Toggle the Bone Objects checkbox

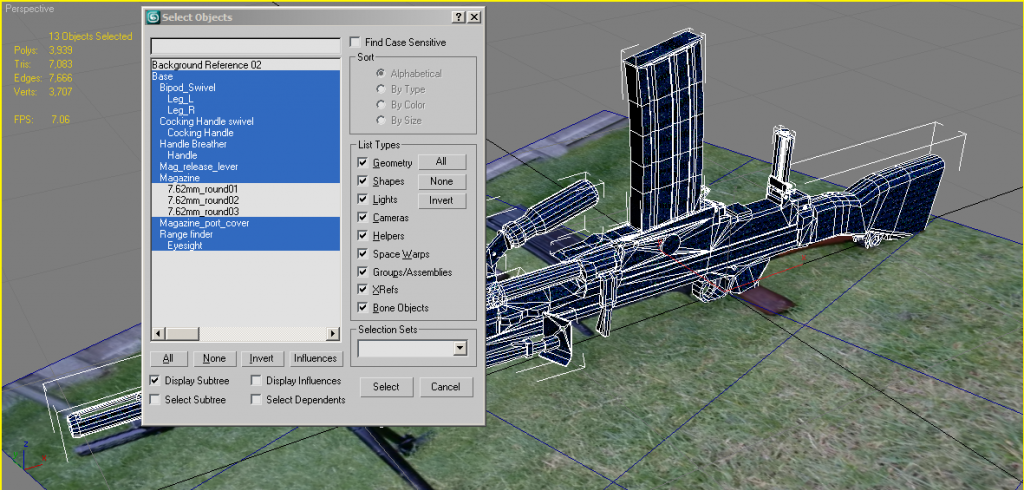(363, 308)
